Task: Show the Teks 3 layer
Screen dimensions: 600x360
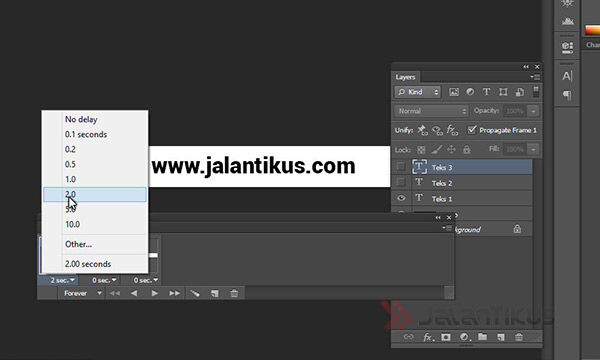Action: pyautogui.click(x=401, y=166)
